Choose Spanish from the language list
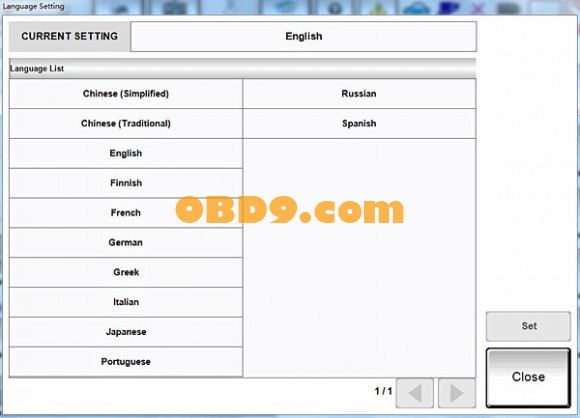The height and width of the screenshot is (418, 580). tap(359, 124)
